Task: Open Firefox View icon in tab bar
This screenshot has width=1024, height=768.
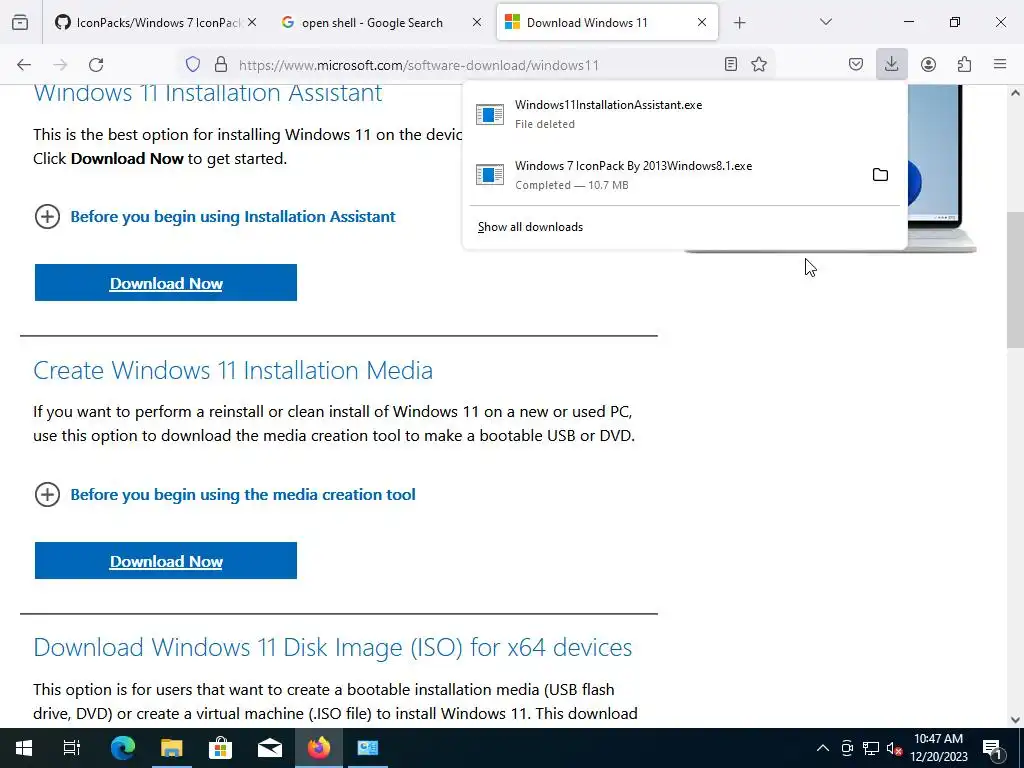Action: (20, 23)
